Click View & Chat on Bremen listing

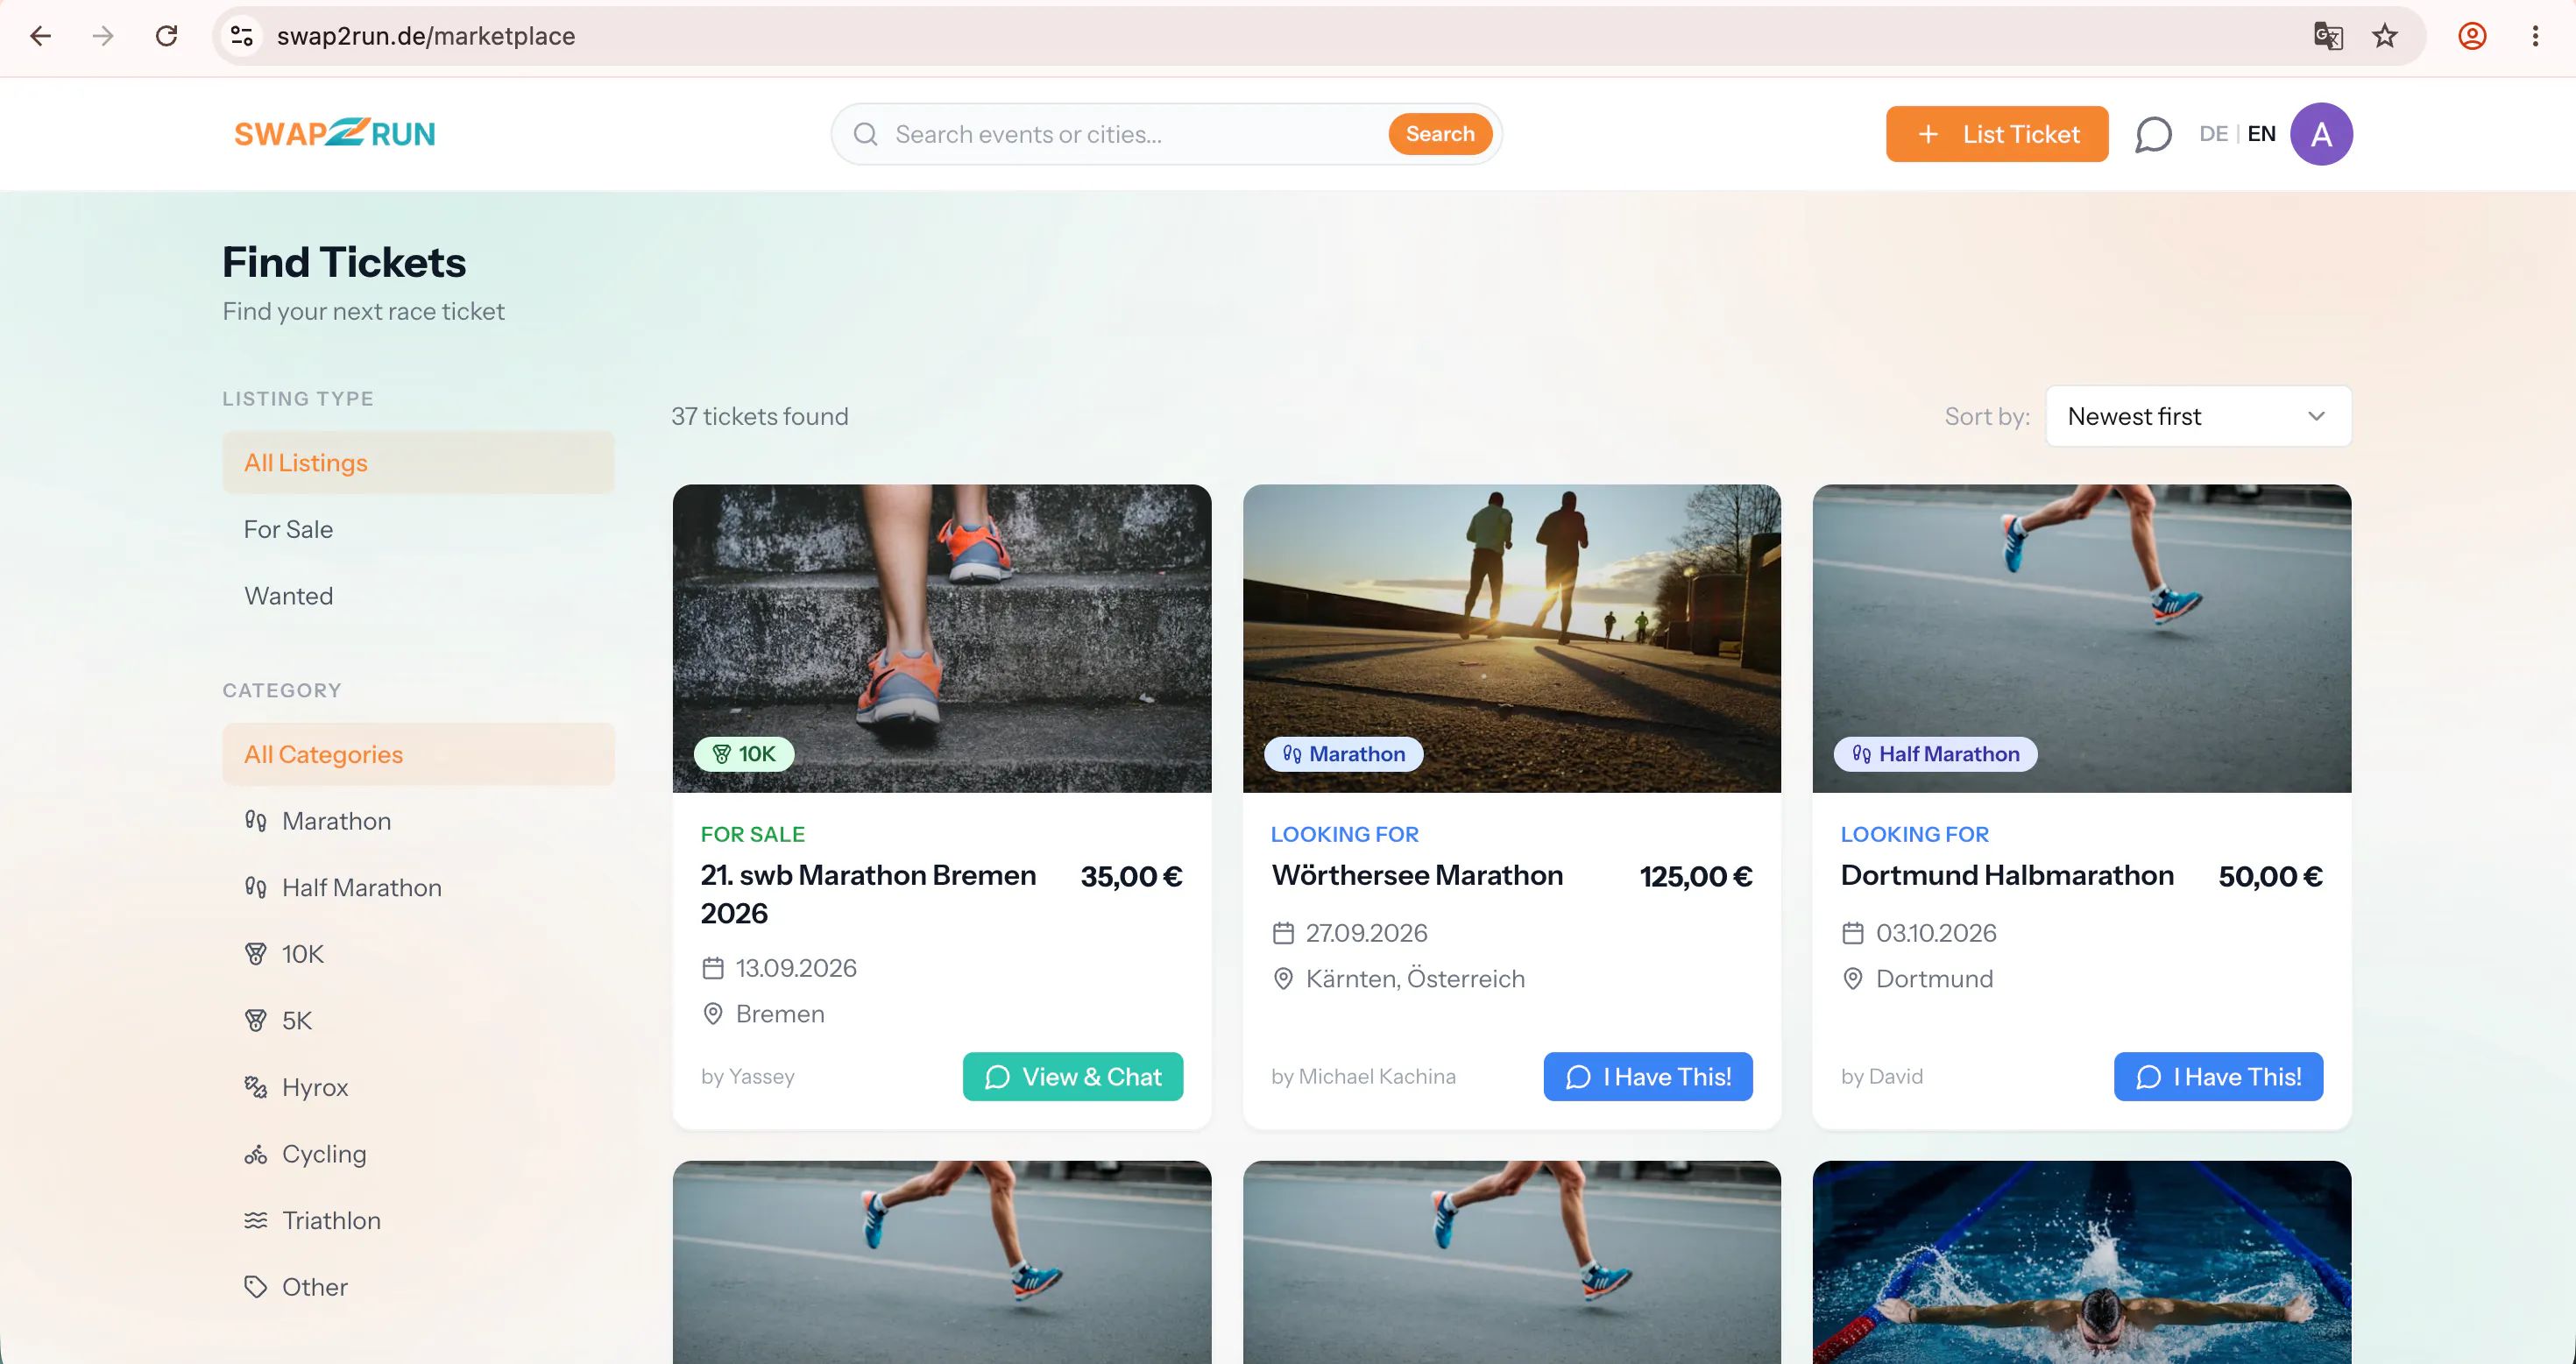point(1072,1076)
